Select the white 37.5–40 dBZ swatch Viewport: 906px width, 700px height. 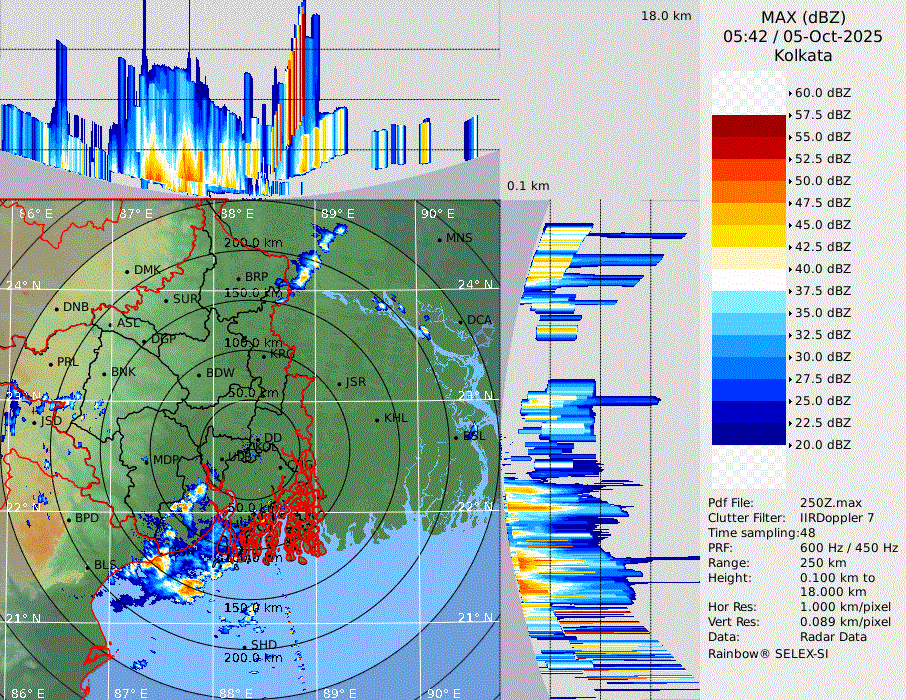[748, 280]
